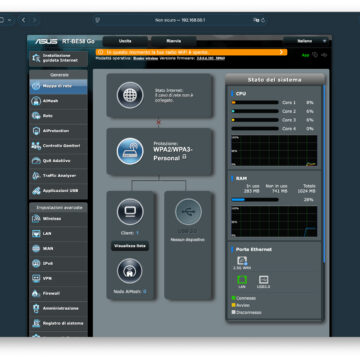The image size is (360, 360).
Task: Click the green LAN port icon
Action: 242,280
